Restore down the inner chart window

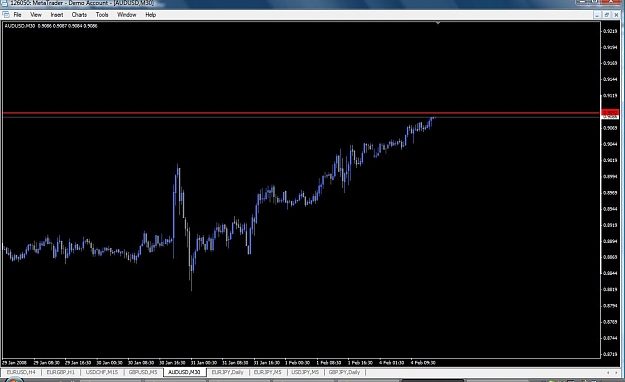tap(606, 15)
